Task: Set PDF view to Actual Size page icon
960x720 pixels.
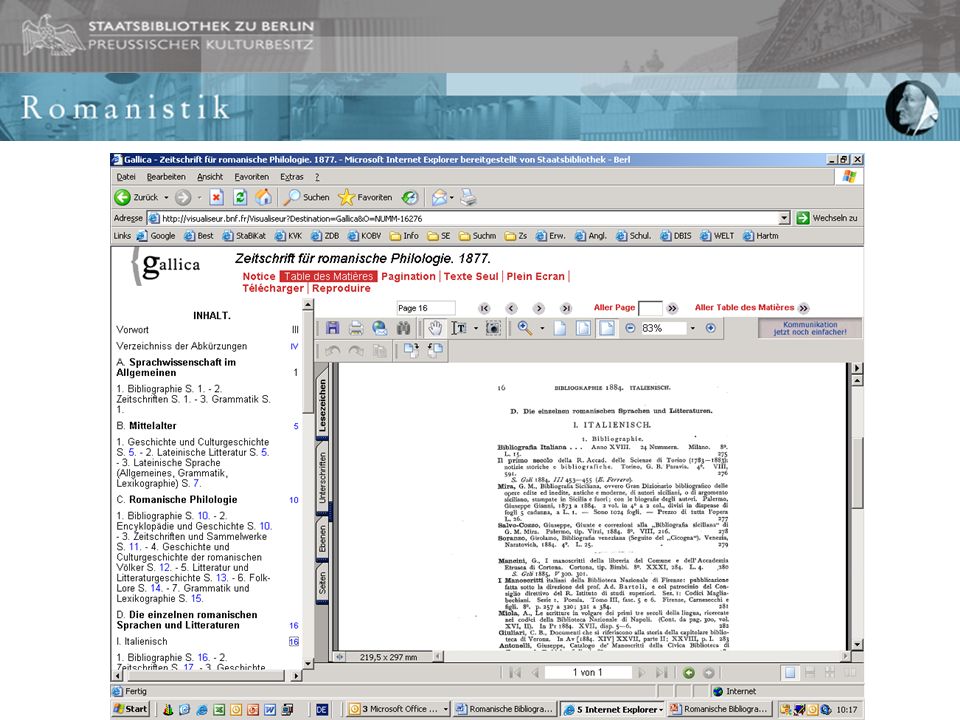Action: point(560,328)
